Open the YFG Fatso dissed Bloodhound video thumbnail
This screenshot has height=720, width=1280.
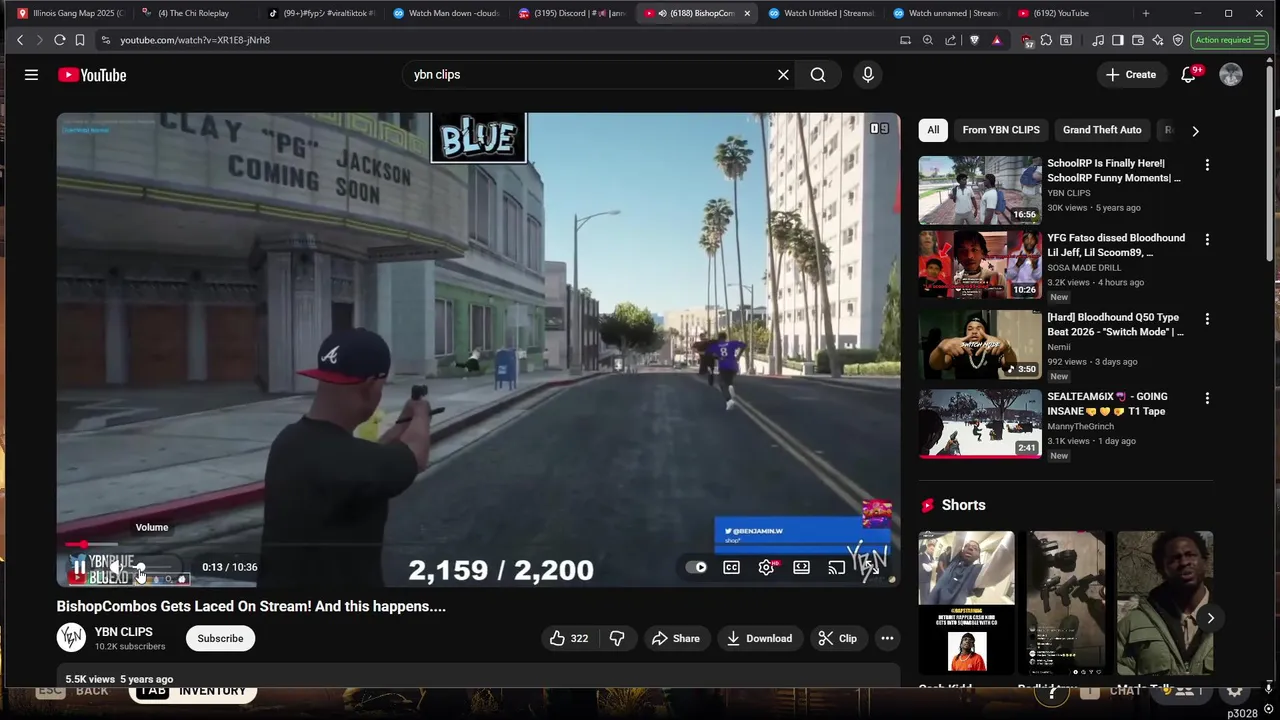point(980,265)
